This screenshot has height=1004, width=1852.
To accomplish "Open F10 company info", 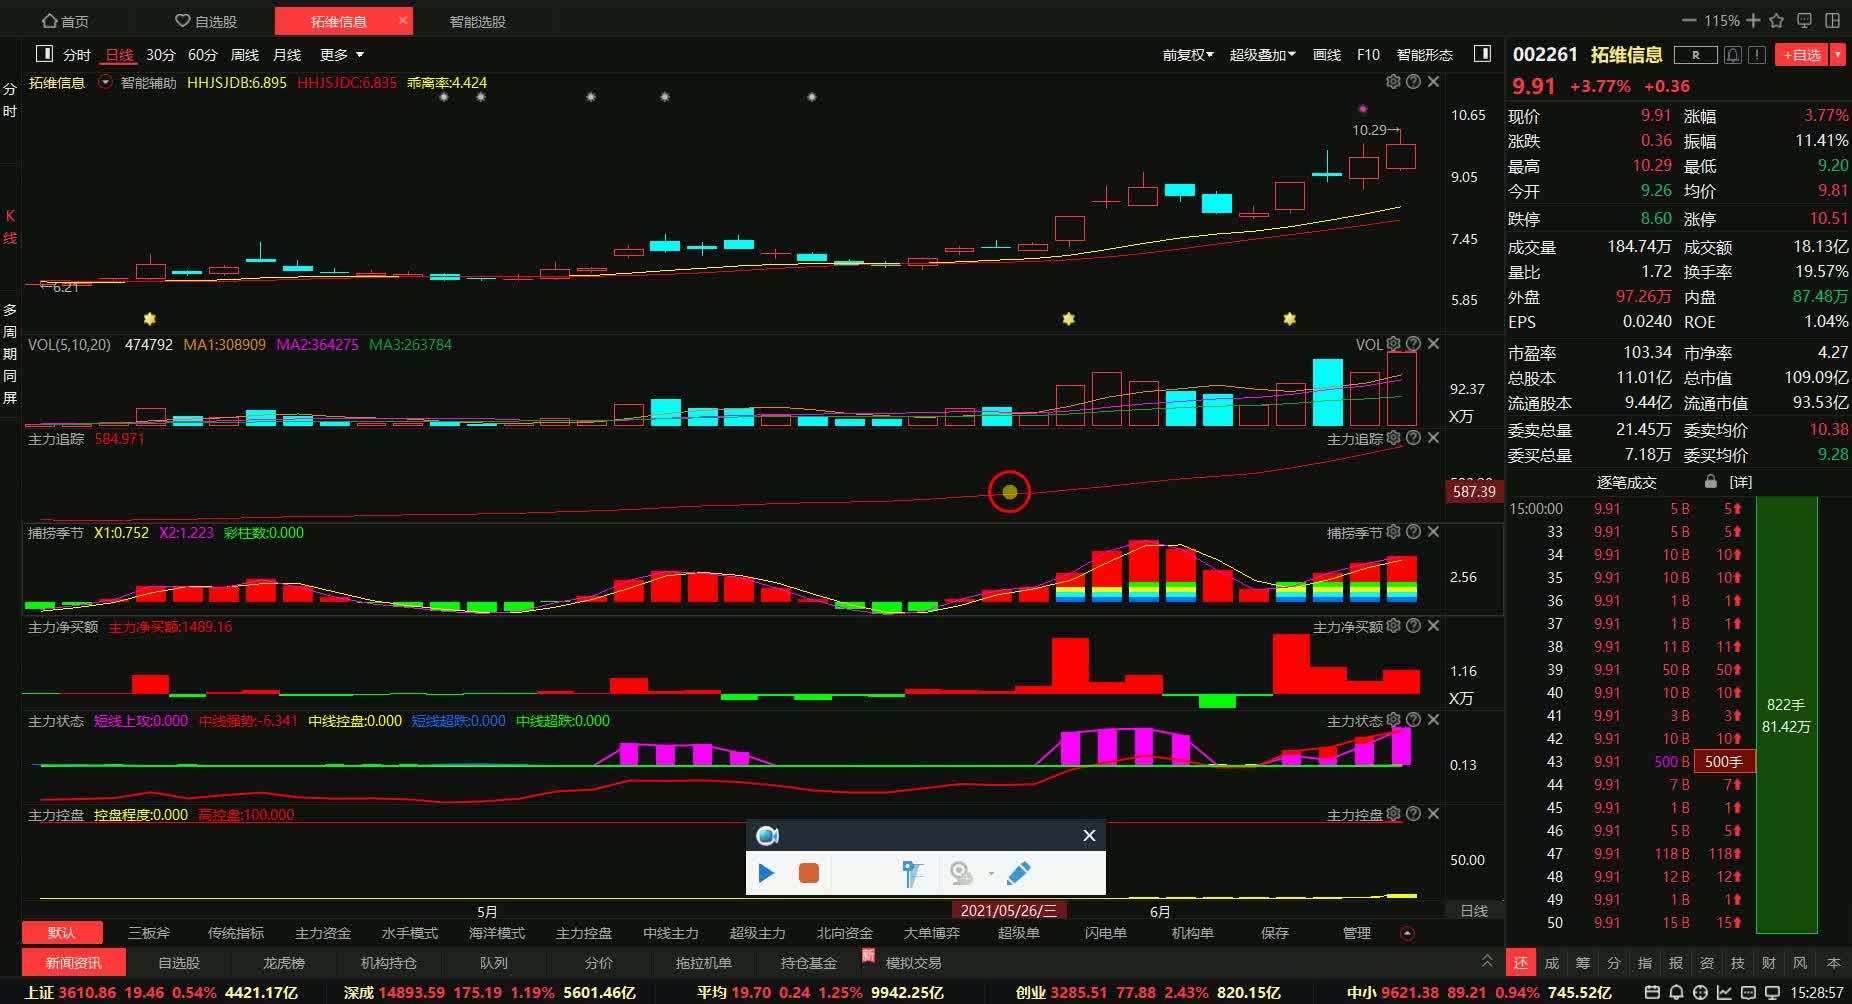I will tap(1368, 55).
